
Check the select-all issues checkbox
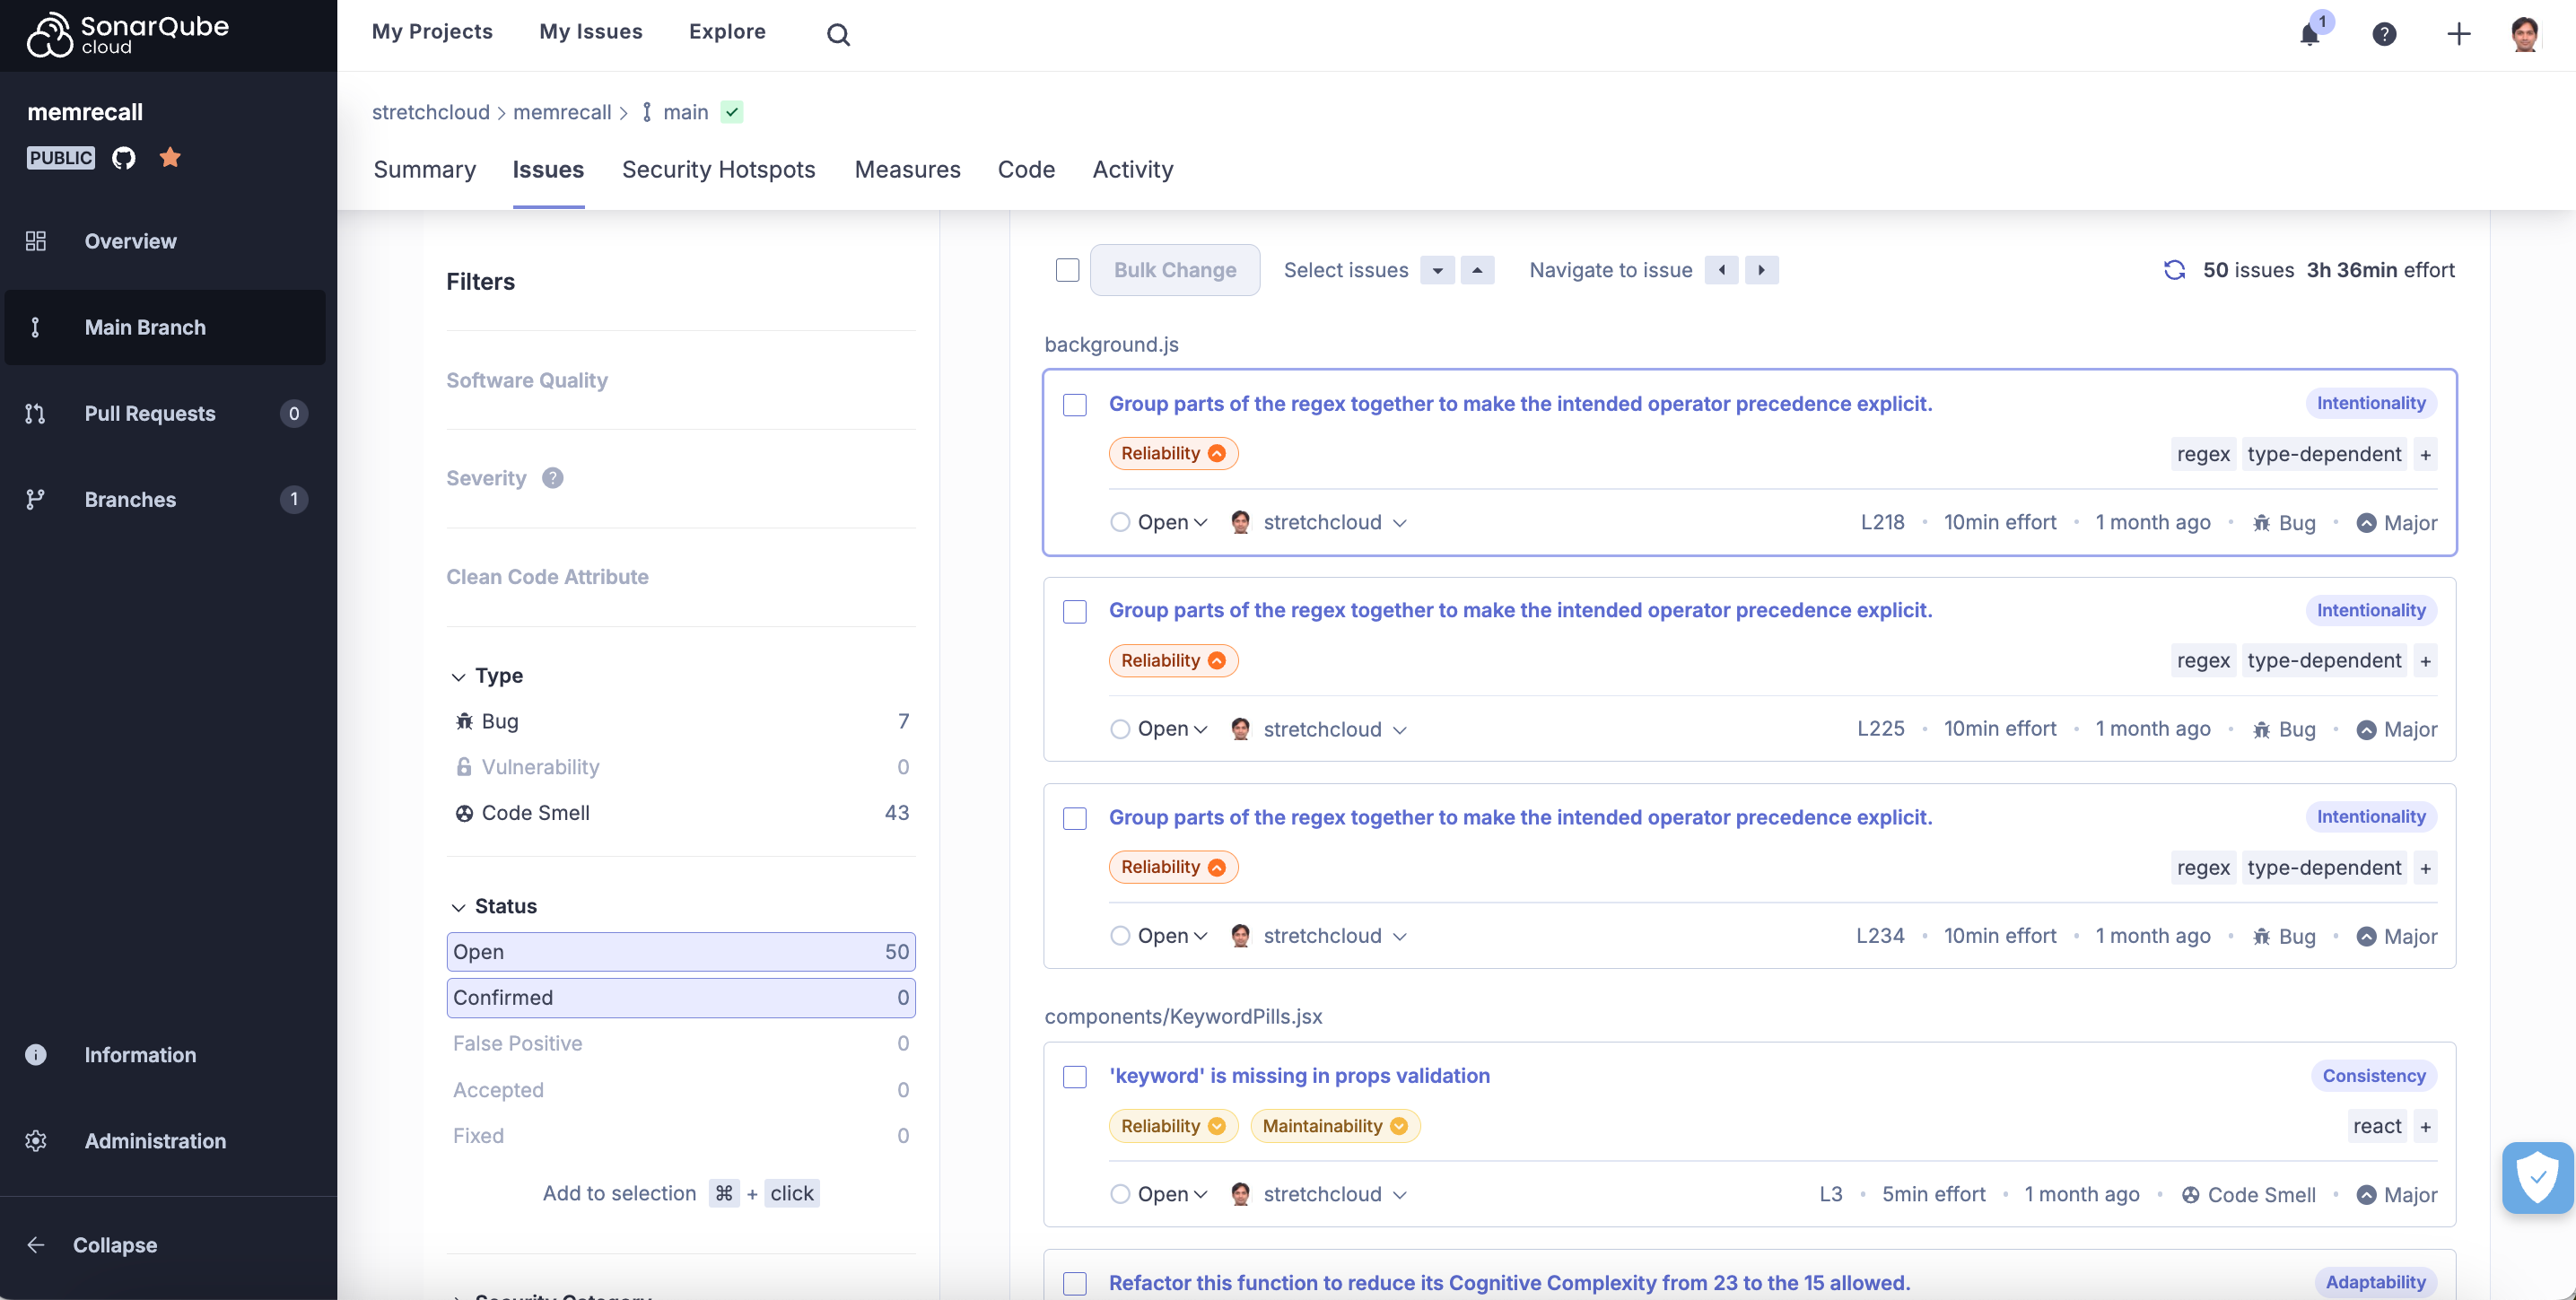tap(1067, 270)
